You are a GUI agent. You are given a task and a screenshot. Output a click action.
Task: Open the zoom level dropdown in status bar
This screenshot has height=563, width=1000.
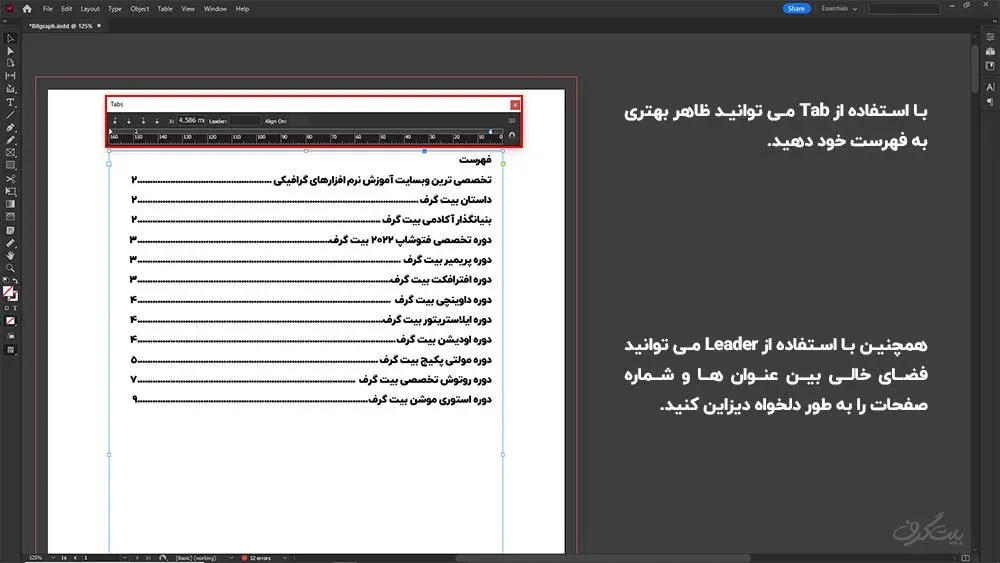coord(53,558)
